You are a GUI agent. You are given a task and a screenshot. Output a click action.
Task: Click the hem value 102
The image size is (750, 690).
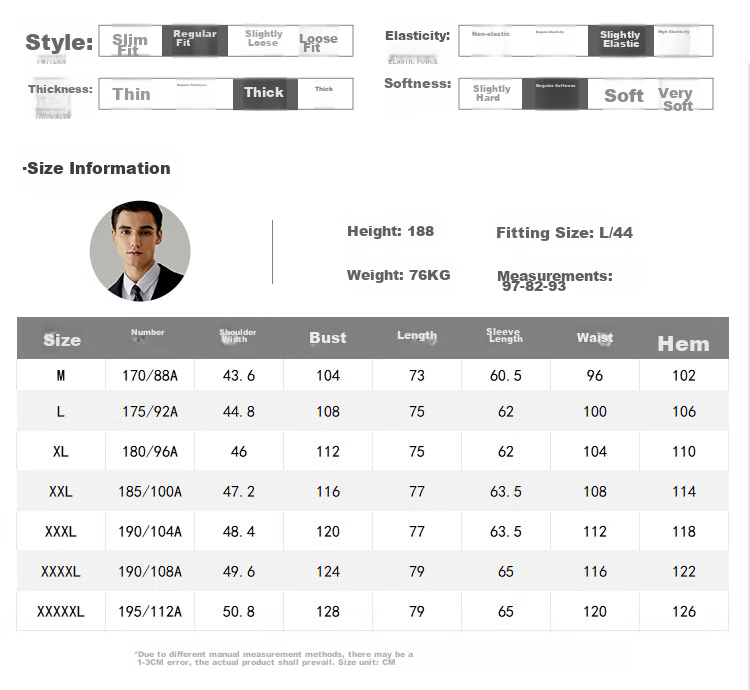point(684,376)
